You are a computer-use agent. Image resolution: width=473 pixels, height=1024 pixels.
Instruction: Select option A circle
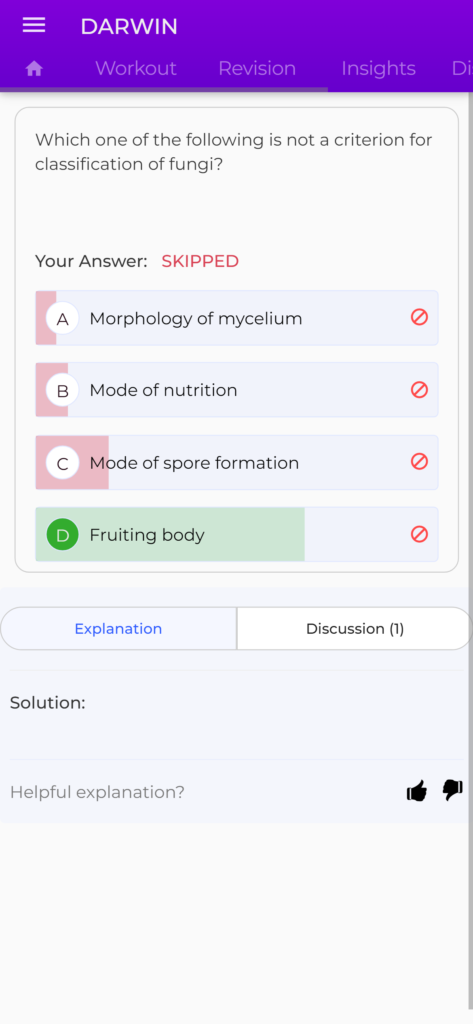63,319
